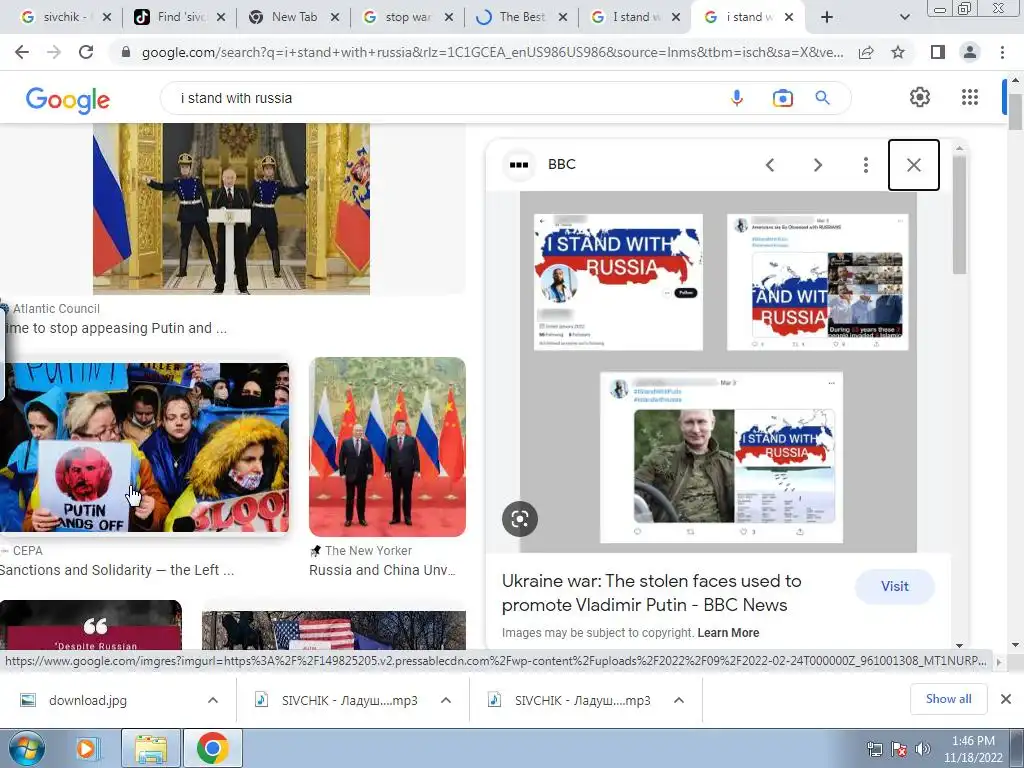Switch to the TikTok Find tab
Viewport: 1024px width, 768px height.
click(x=176, y=17)
